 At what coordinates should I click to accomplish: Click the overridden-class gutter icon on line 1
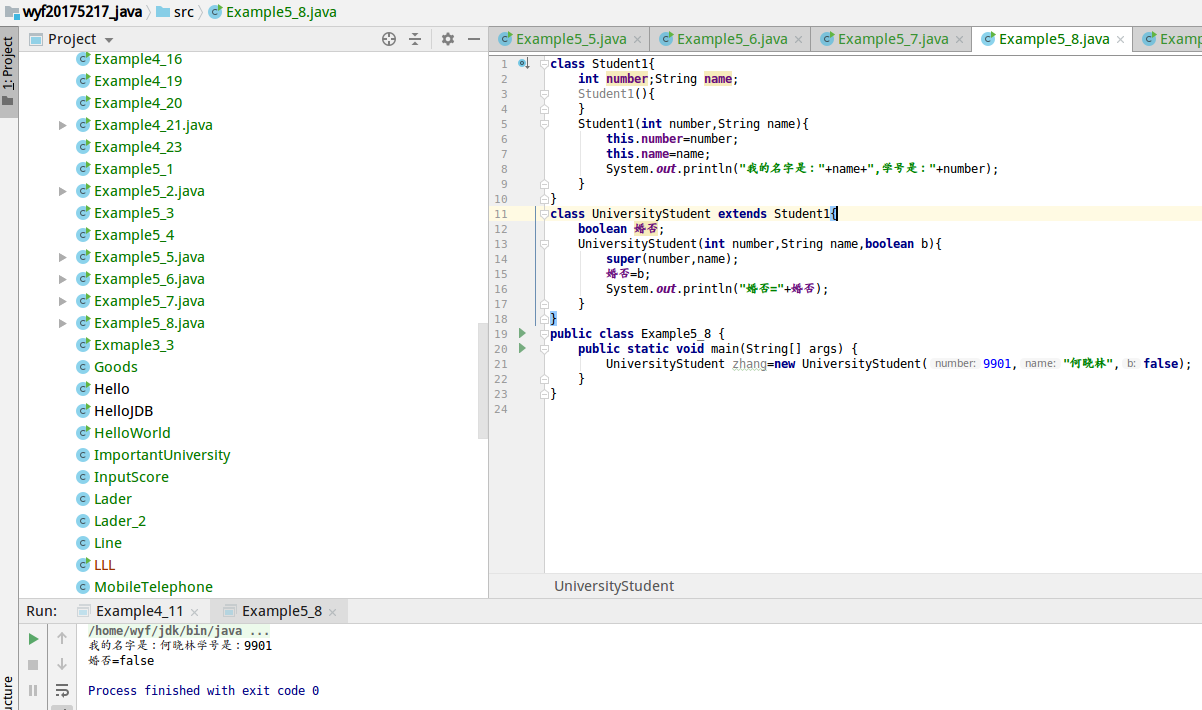pyautogui.click(x=523, y=63)
